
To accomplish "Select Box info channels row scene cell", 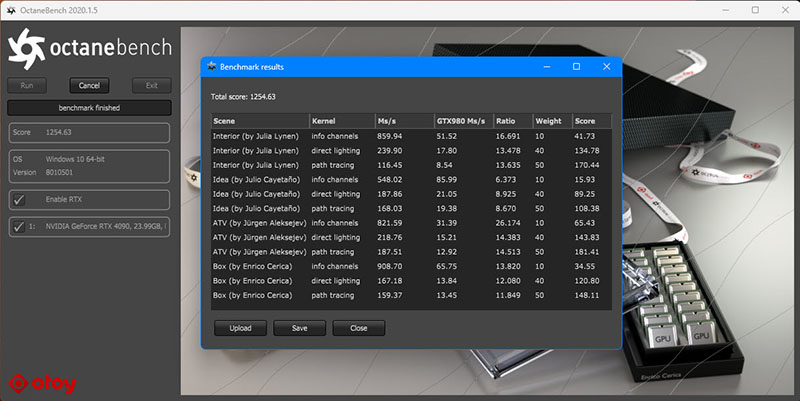I will point(253,266).
